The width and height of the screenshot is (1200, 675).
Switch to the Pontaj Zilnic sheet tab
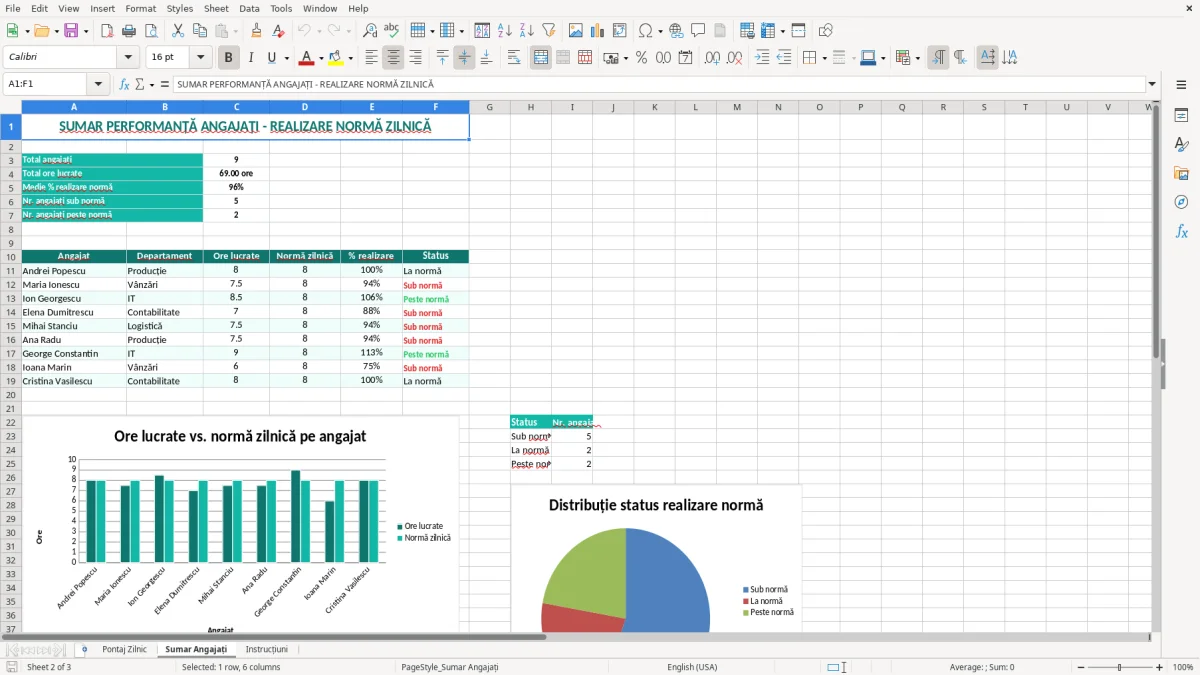[x=124, y=650]
